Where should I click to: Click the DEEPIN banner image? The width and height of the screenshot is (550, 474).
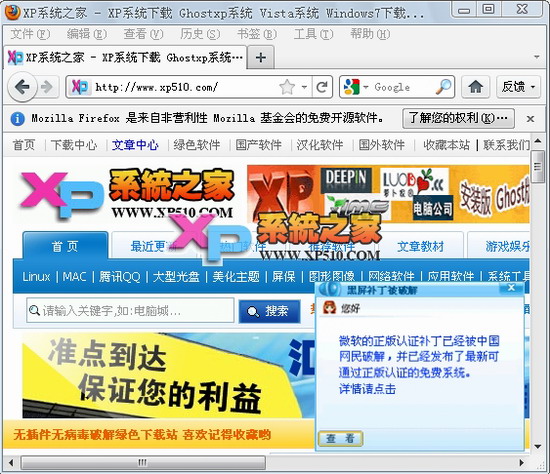346,179
